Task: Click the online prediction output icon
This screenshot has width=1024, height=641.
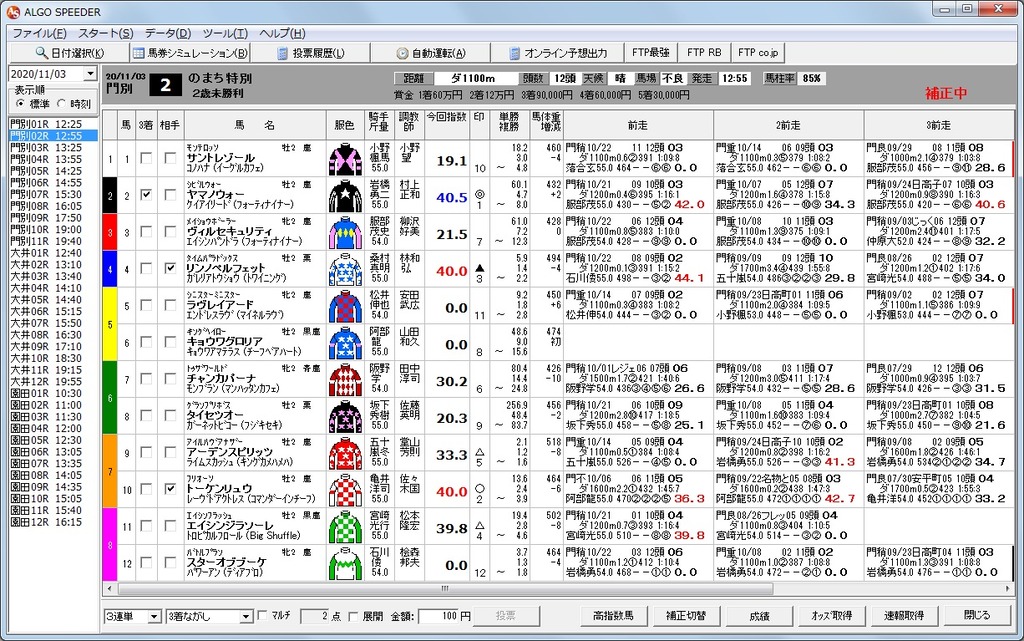Action: tap(515, 53)
